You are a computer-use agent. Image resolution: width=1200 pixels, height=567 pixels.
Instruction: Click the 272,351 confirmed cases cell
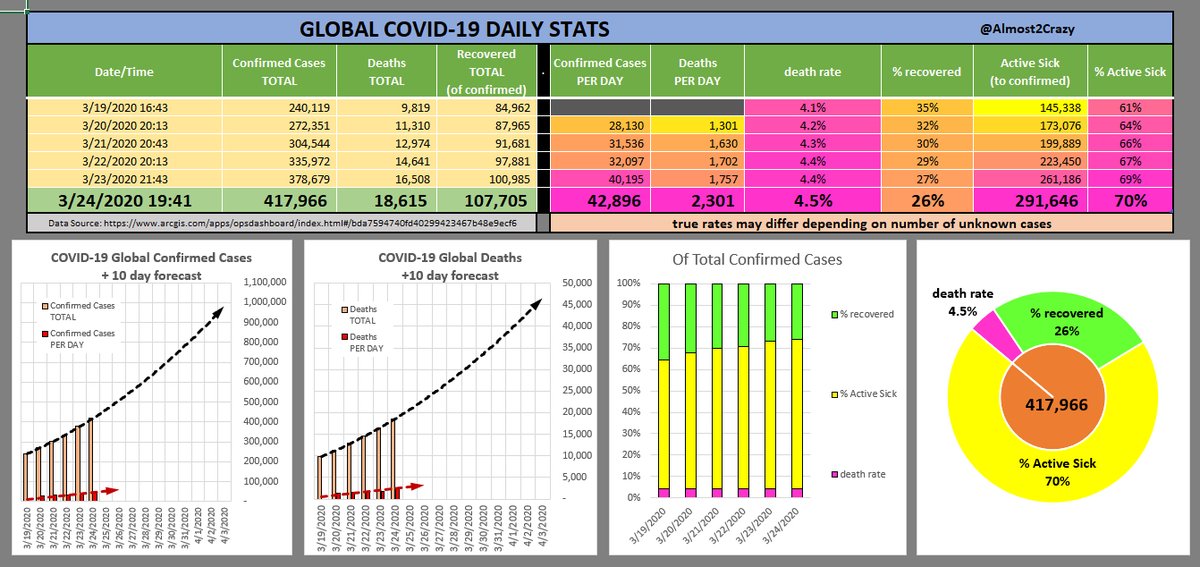click(x=277, y=126)
